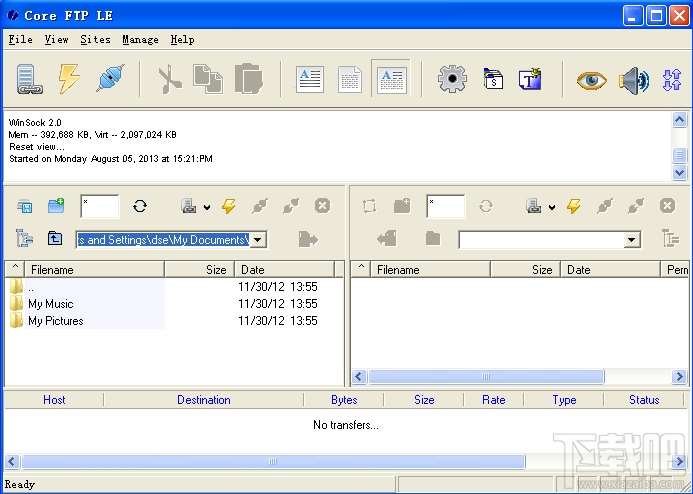Click the remote pane horizontal scrollbar thumb
Image resolution: width=693 pixels, height=494 pixels.
click(x=486, y=376)
